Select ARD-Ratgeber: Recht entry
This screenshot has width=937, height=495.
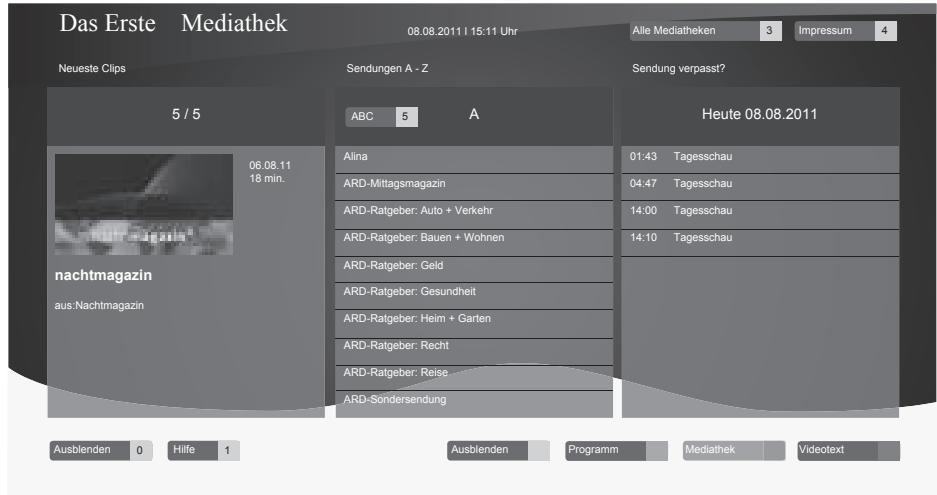pos(474,352)
